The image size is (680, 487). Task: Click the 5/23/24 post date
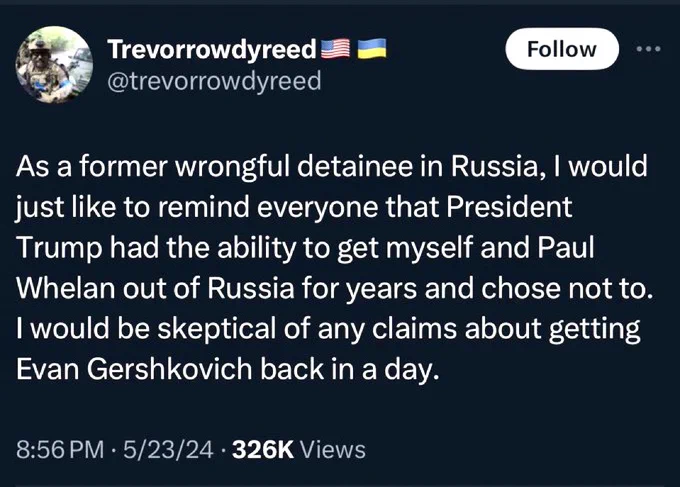pos(168,450)
